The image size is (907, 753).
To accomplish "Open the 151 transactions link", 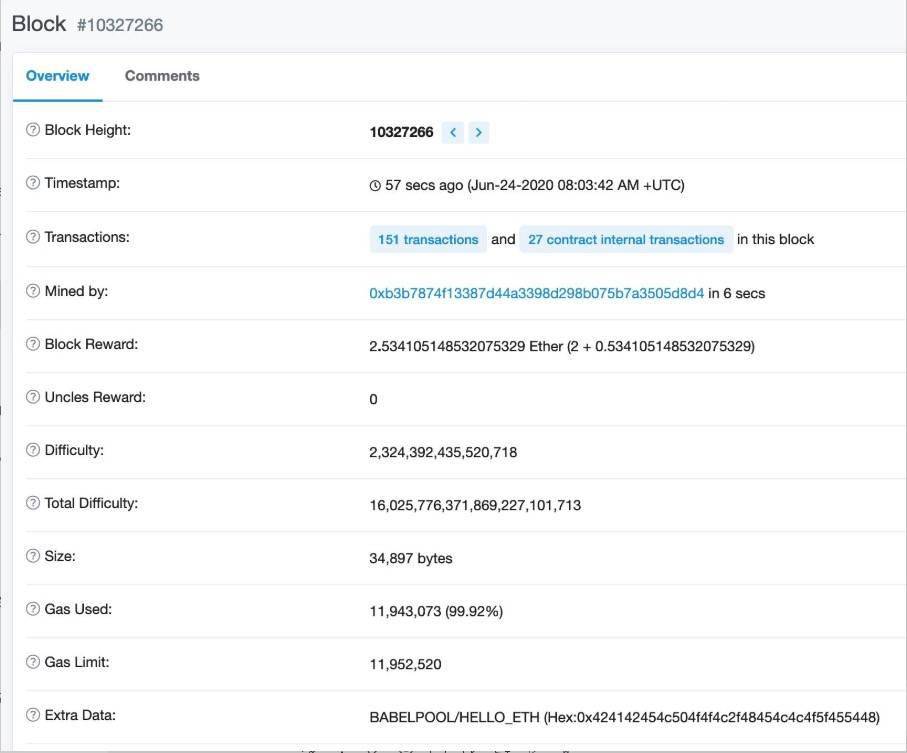I will (427, 240).
